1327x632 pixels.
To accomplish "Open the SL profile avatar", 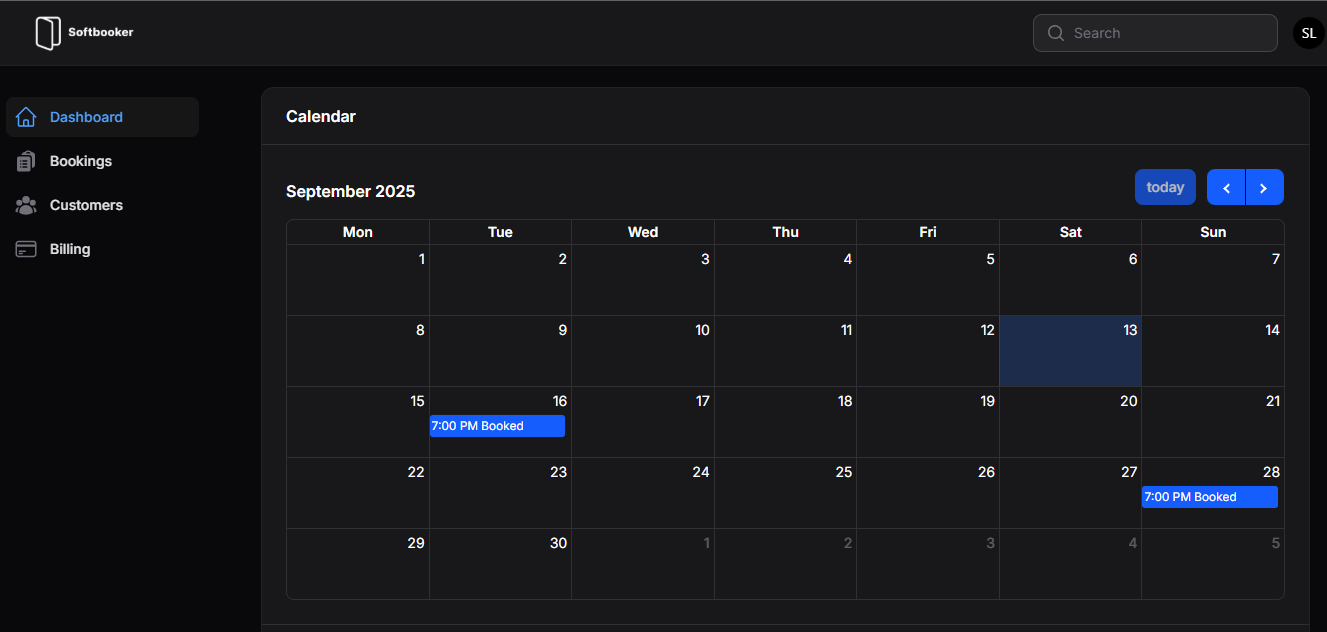I will [x=1308, y=32].
